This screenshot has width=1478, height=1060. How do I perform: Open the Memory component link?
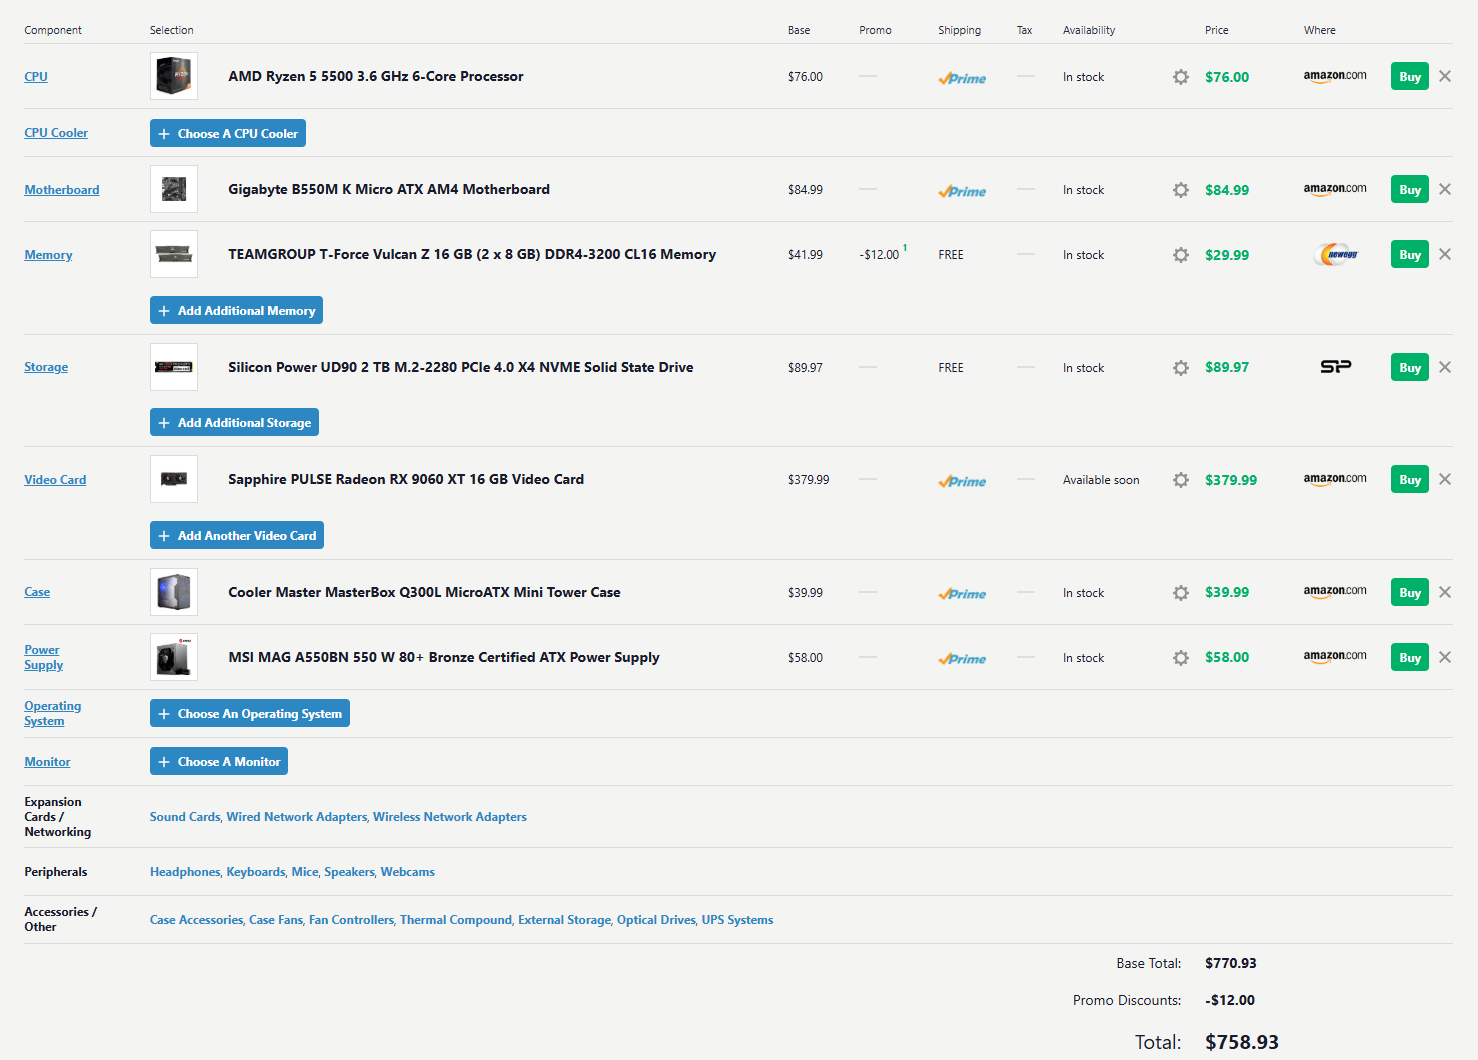(48, 254)
